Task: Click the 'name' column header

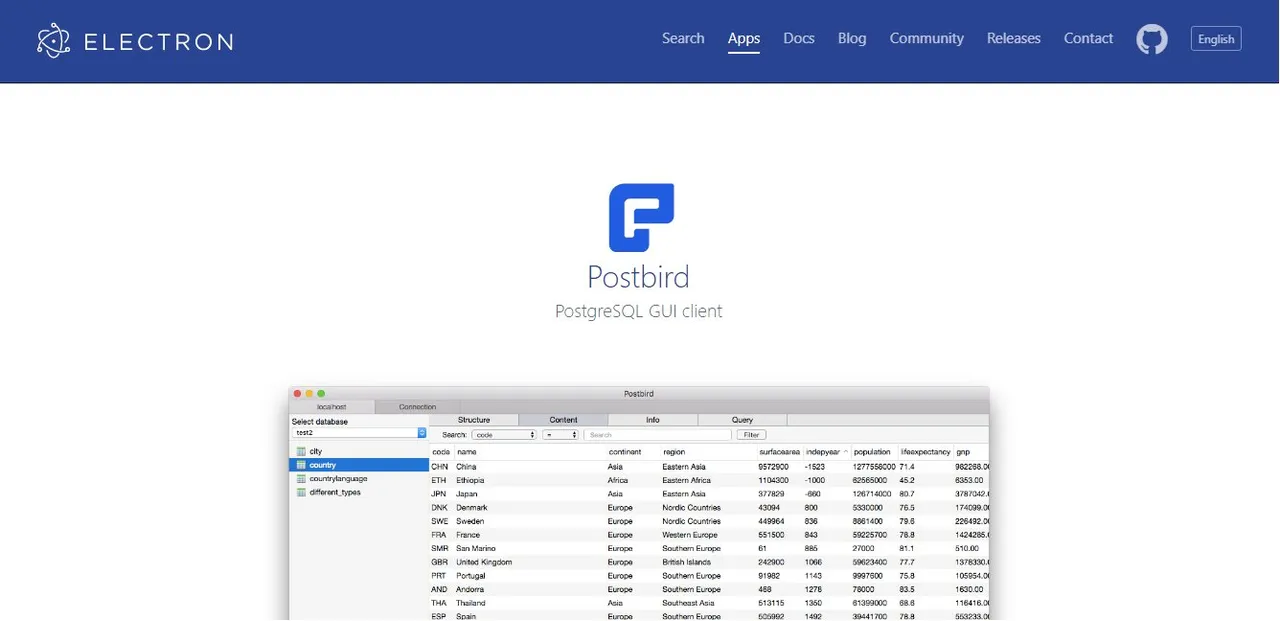Action: point(467,452)
